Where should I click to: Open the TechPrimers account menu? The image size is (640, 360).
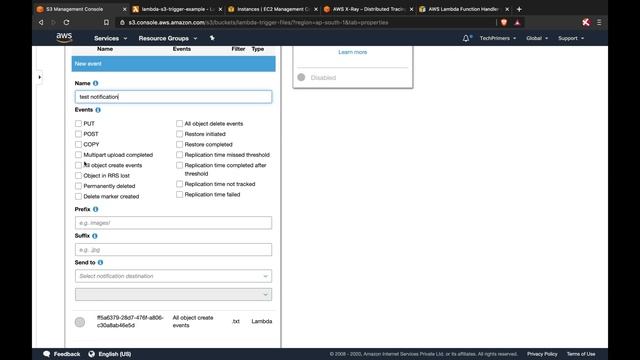[x=498, y=38]
